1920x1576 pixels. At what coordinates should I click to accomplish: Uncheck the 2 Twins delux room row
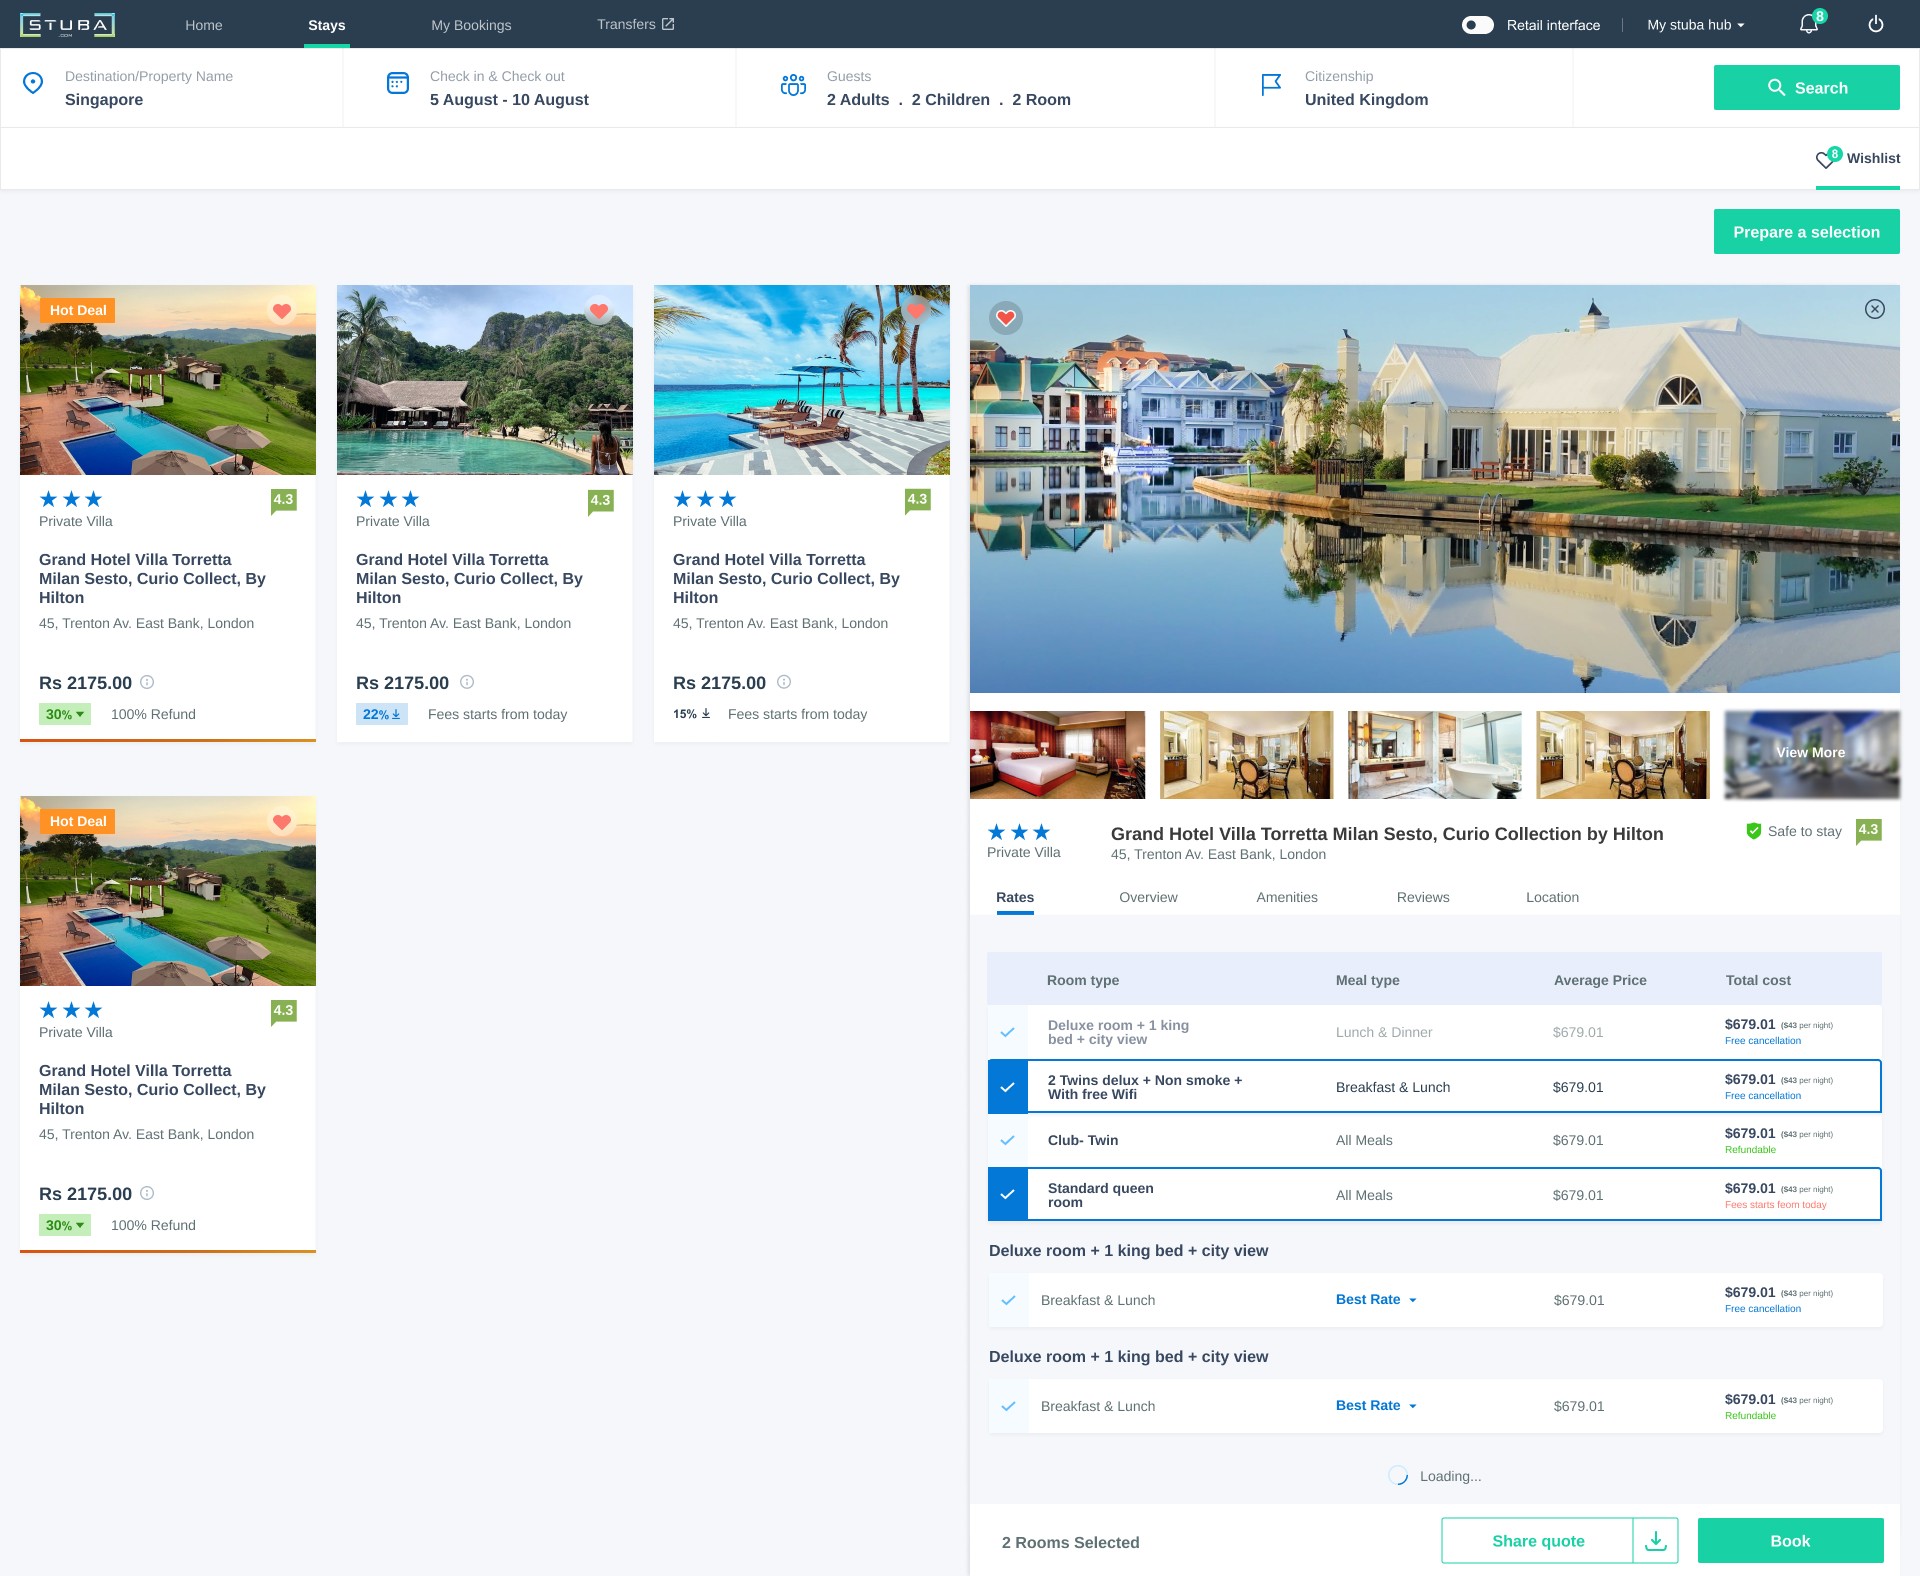pyautogui.click(x=1008, y=1087)
